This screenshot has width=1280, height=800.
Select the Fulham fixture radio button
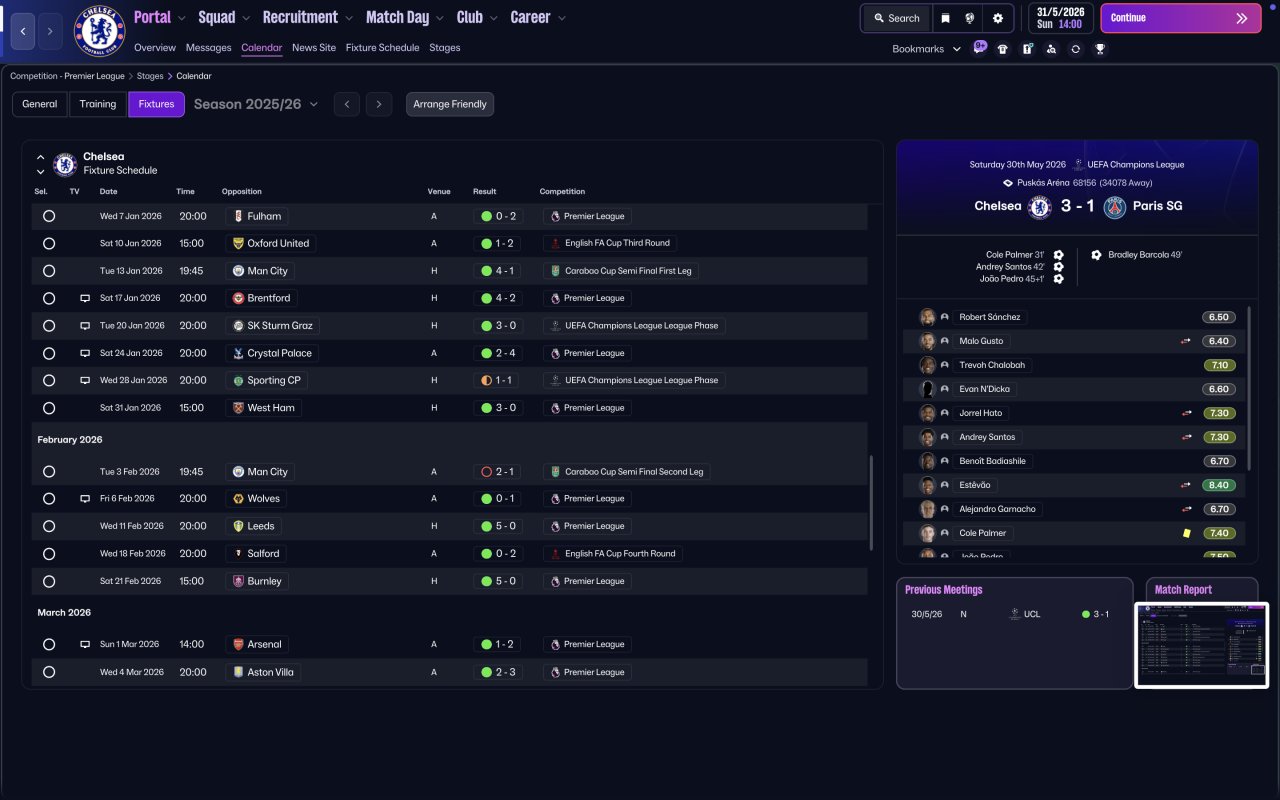[49, 216]
